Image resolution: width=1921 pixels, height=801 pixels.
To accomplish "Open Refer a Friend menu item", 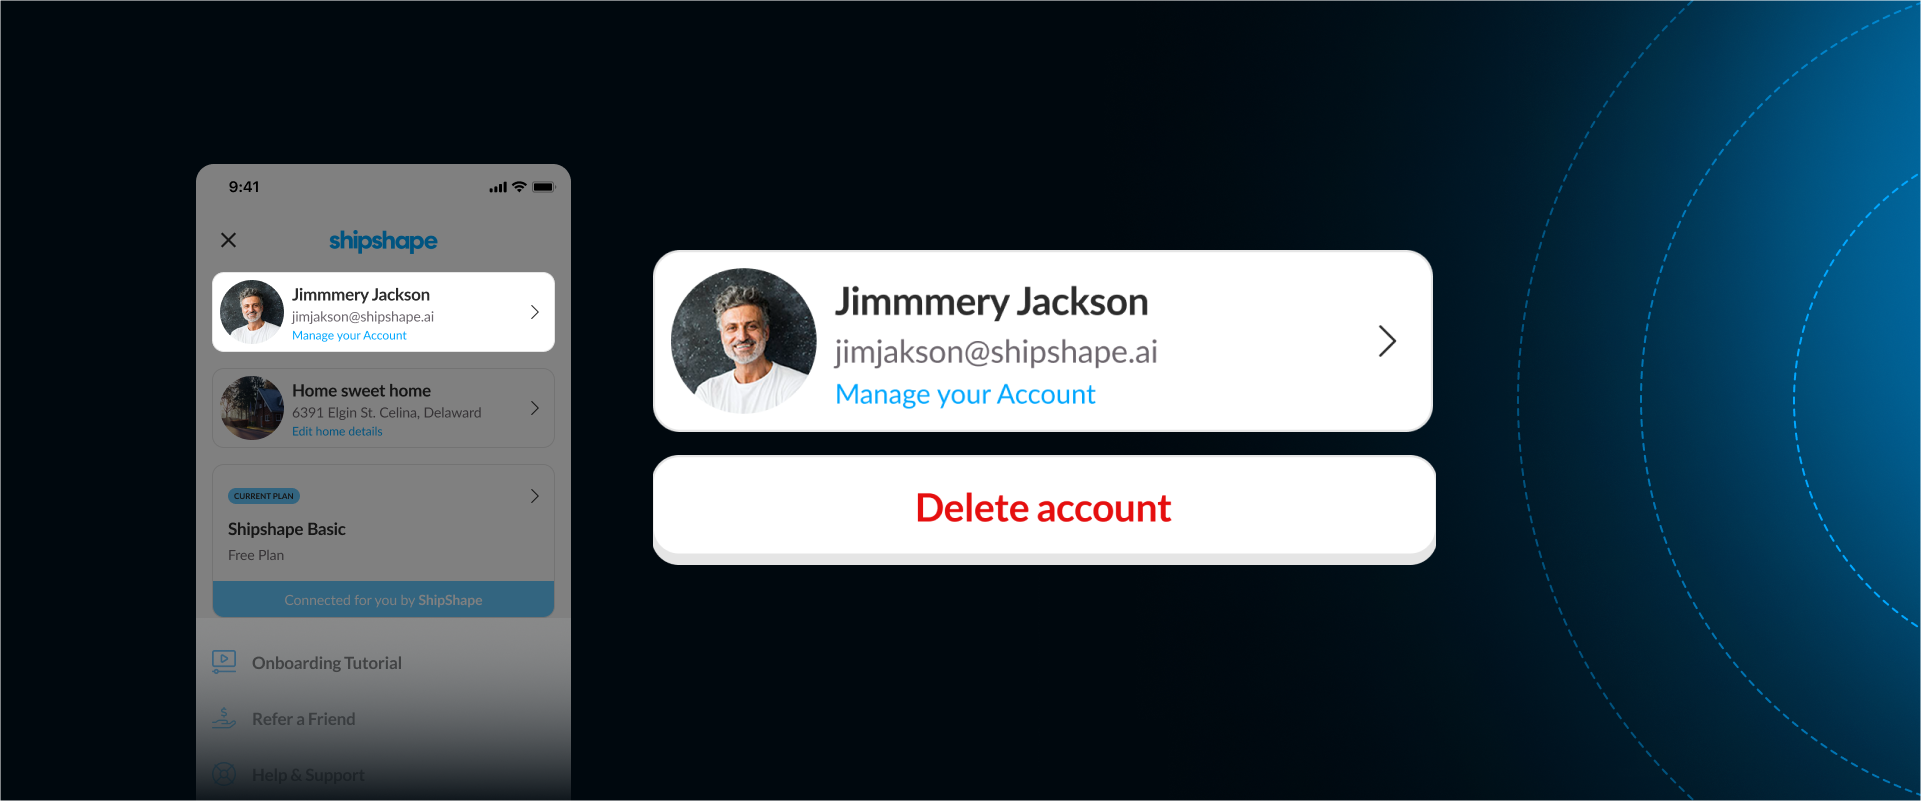I will [383, 719].
